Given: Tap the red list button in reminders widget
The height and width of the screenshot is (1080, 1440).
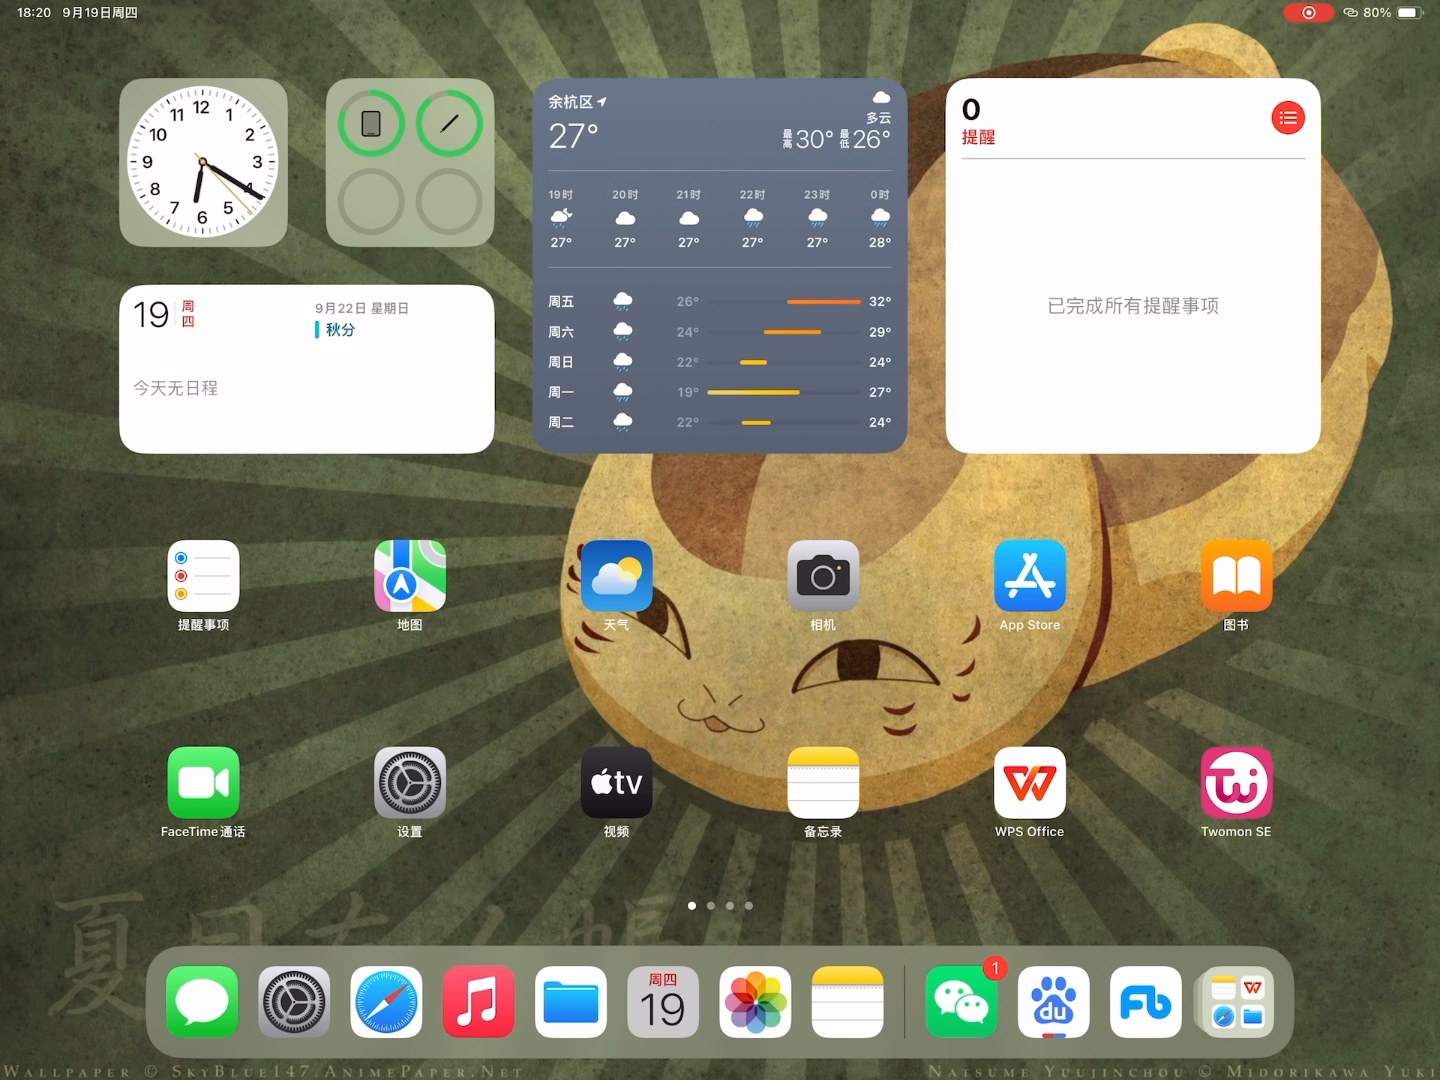Looking at the screenshot, I should click(x=1288, y=118).
